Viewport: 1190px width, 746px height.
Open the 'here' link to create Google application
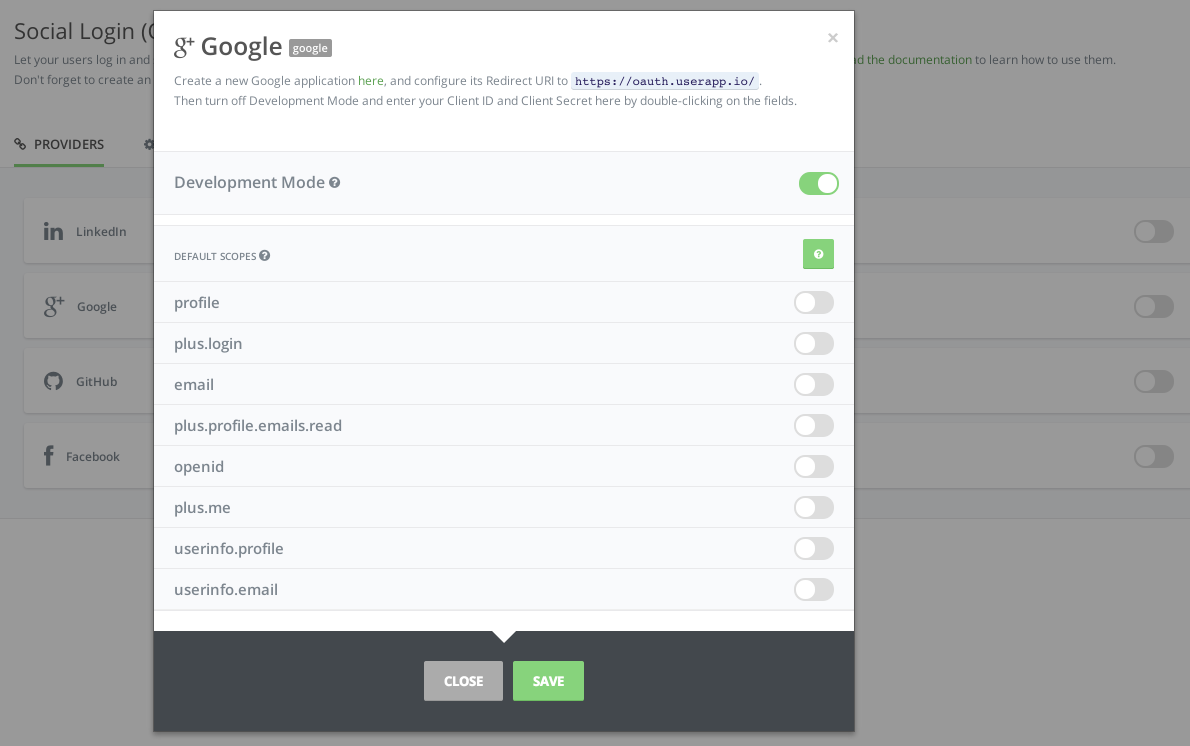(370, 80)
